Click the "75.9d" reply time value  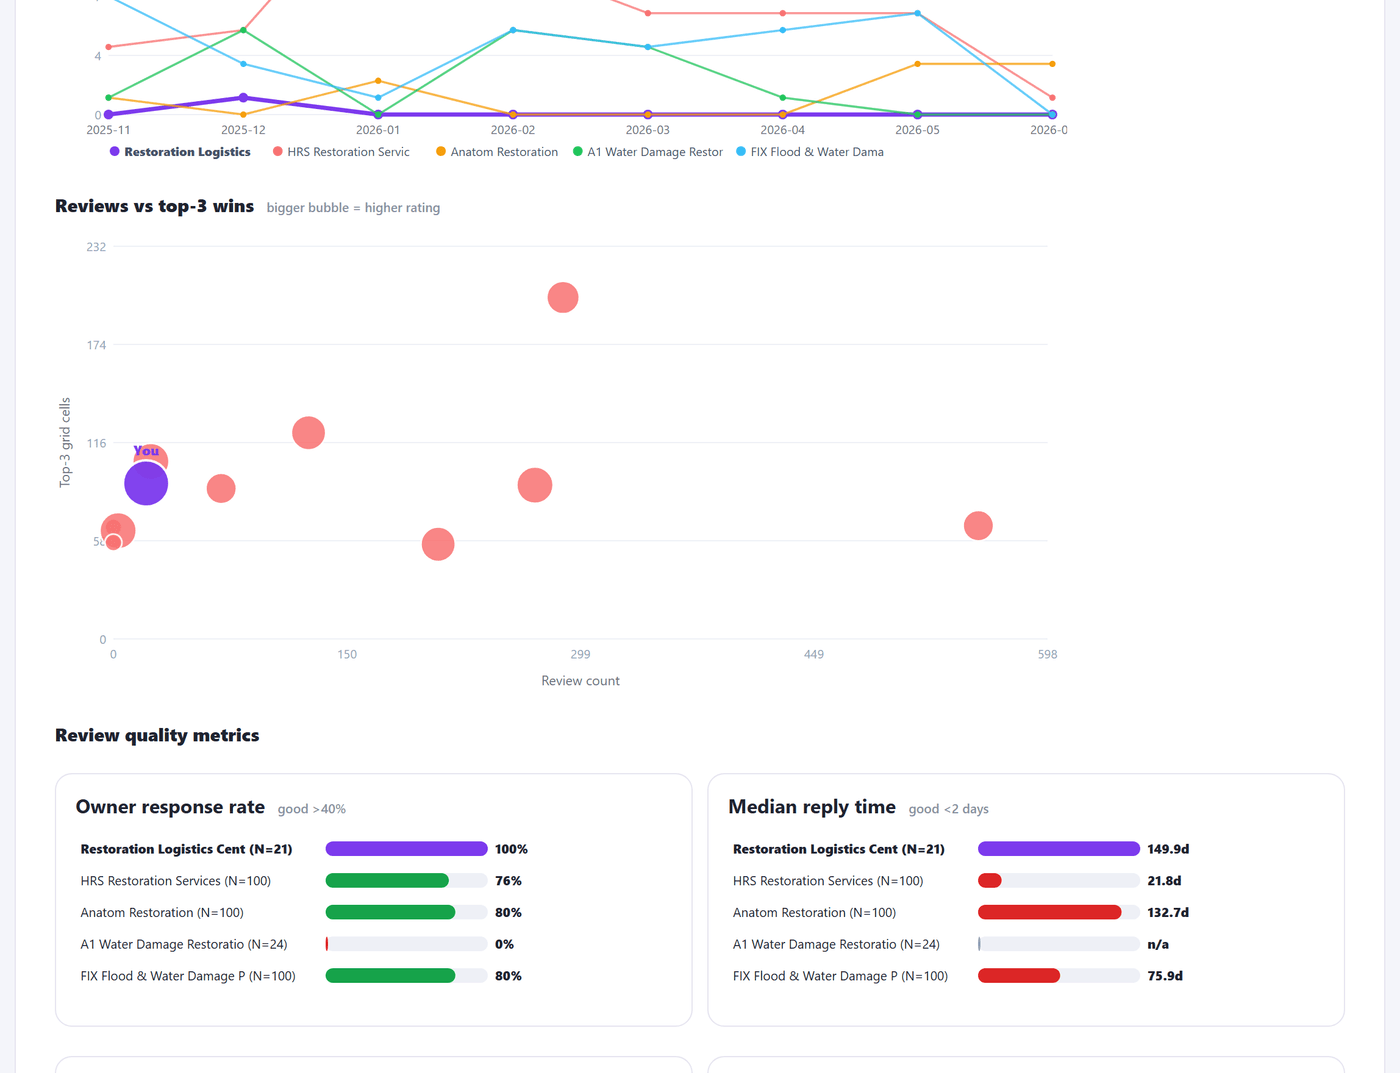[1165, 976]
